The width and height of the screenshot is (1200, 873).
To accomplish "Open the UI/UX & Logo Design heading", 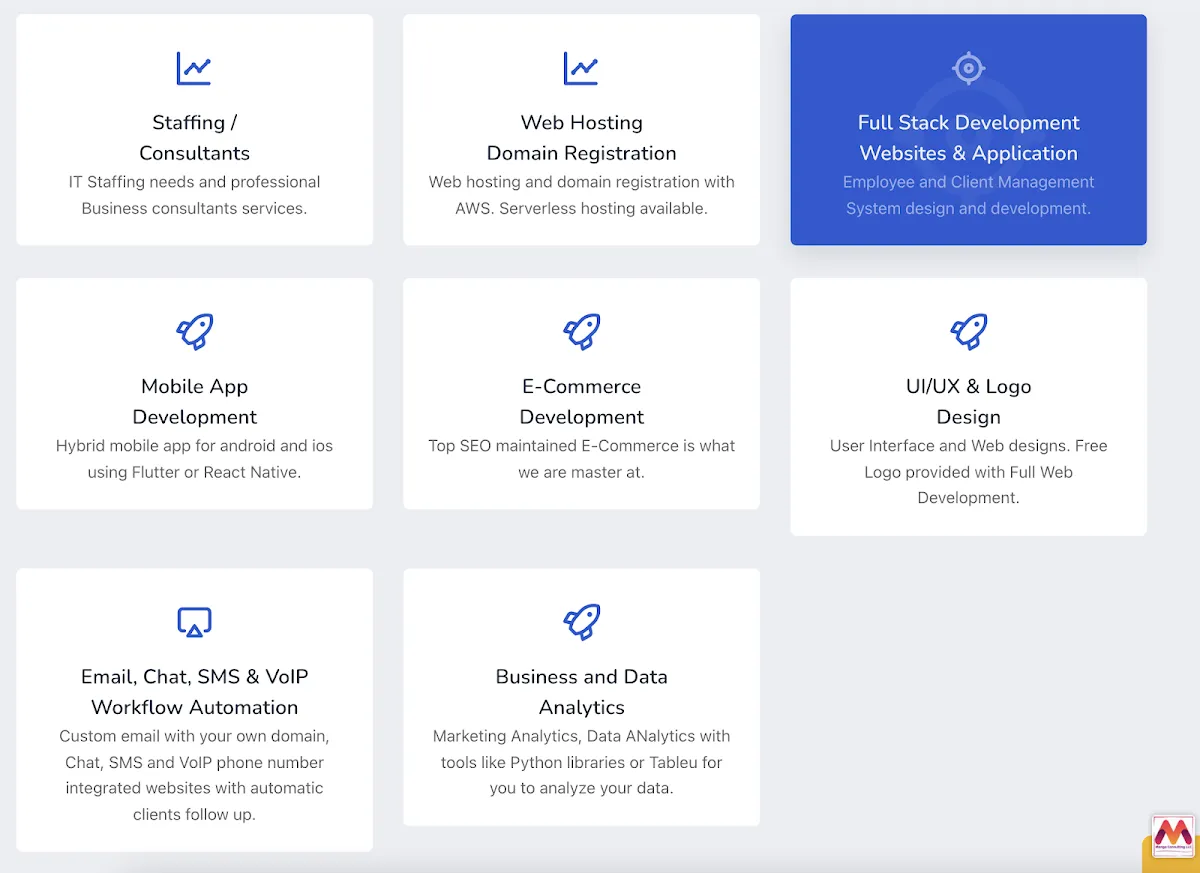I will (x=968, y=401).
